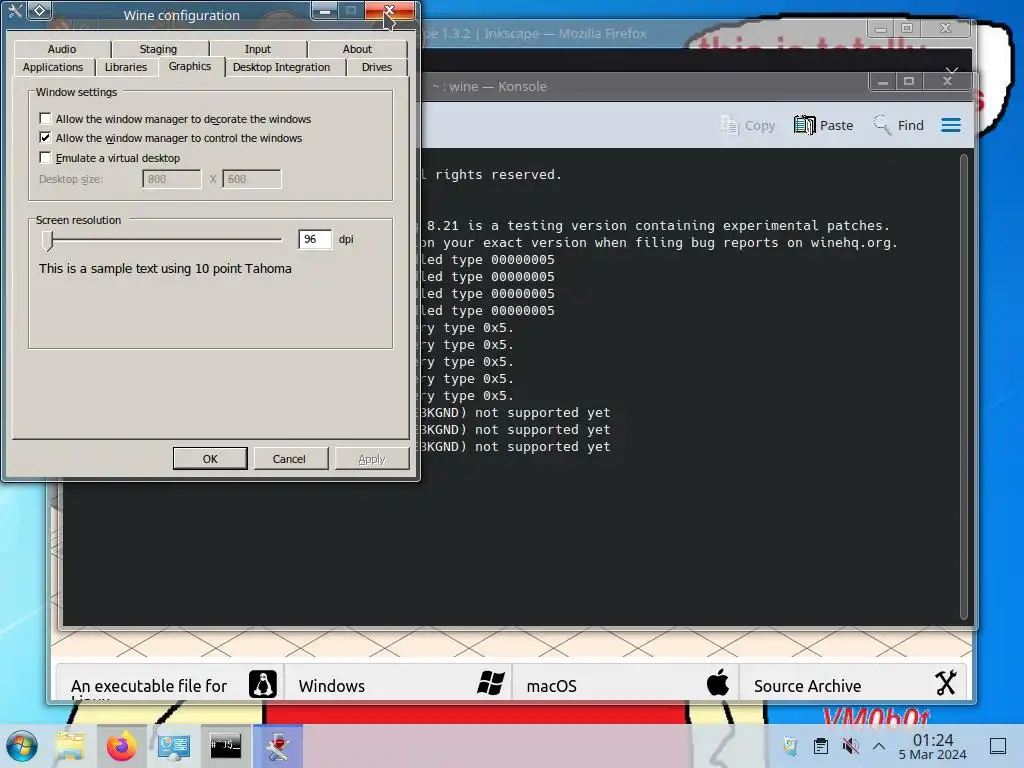1024x768 pixels.
Task: Switch to Firefox in the taskbar
Action: (x=121, y=746)
